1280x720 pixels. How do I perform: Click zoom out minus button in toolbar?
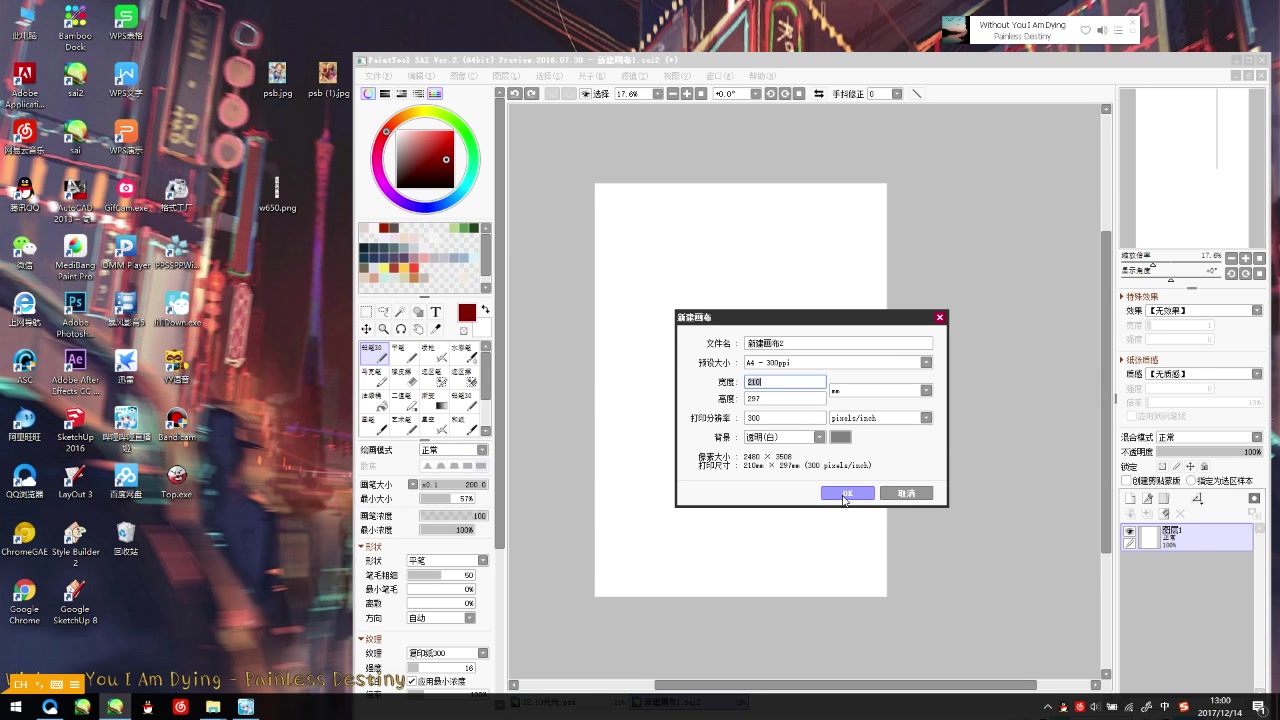coord(673,94)
